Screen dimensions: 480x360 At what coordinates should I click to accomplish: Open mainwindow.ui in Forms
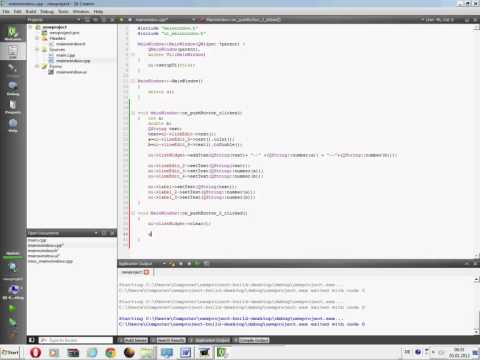(x=71, y=72)
